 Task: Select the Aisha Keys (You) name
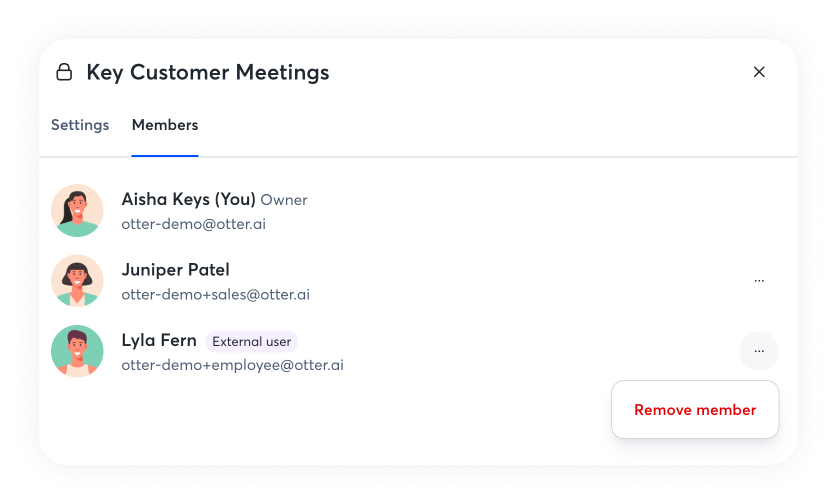coord(188,199)
